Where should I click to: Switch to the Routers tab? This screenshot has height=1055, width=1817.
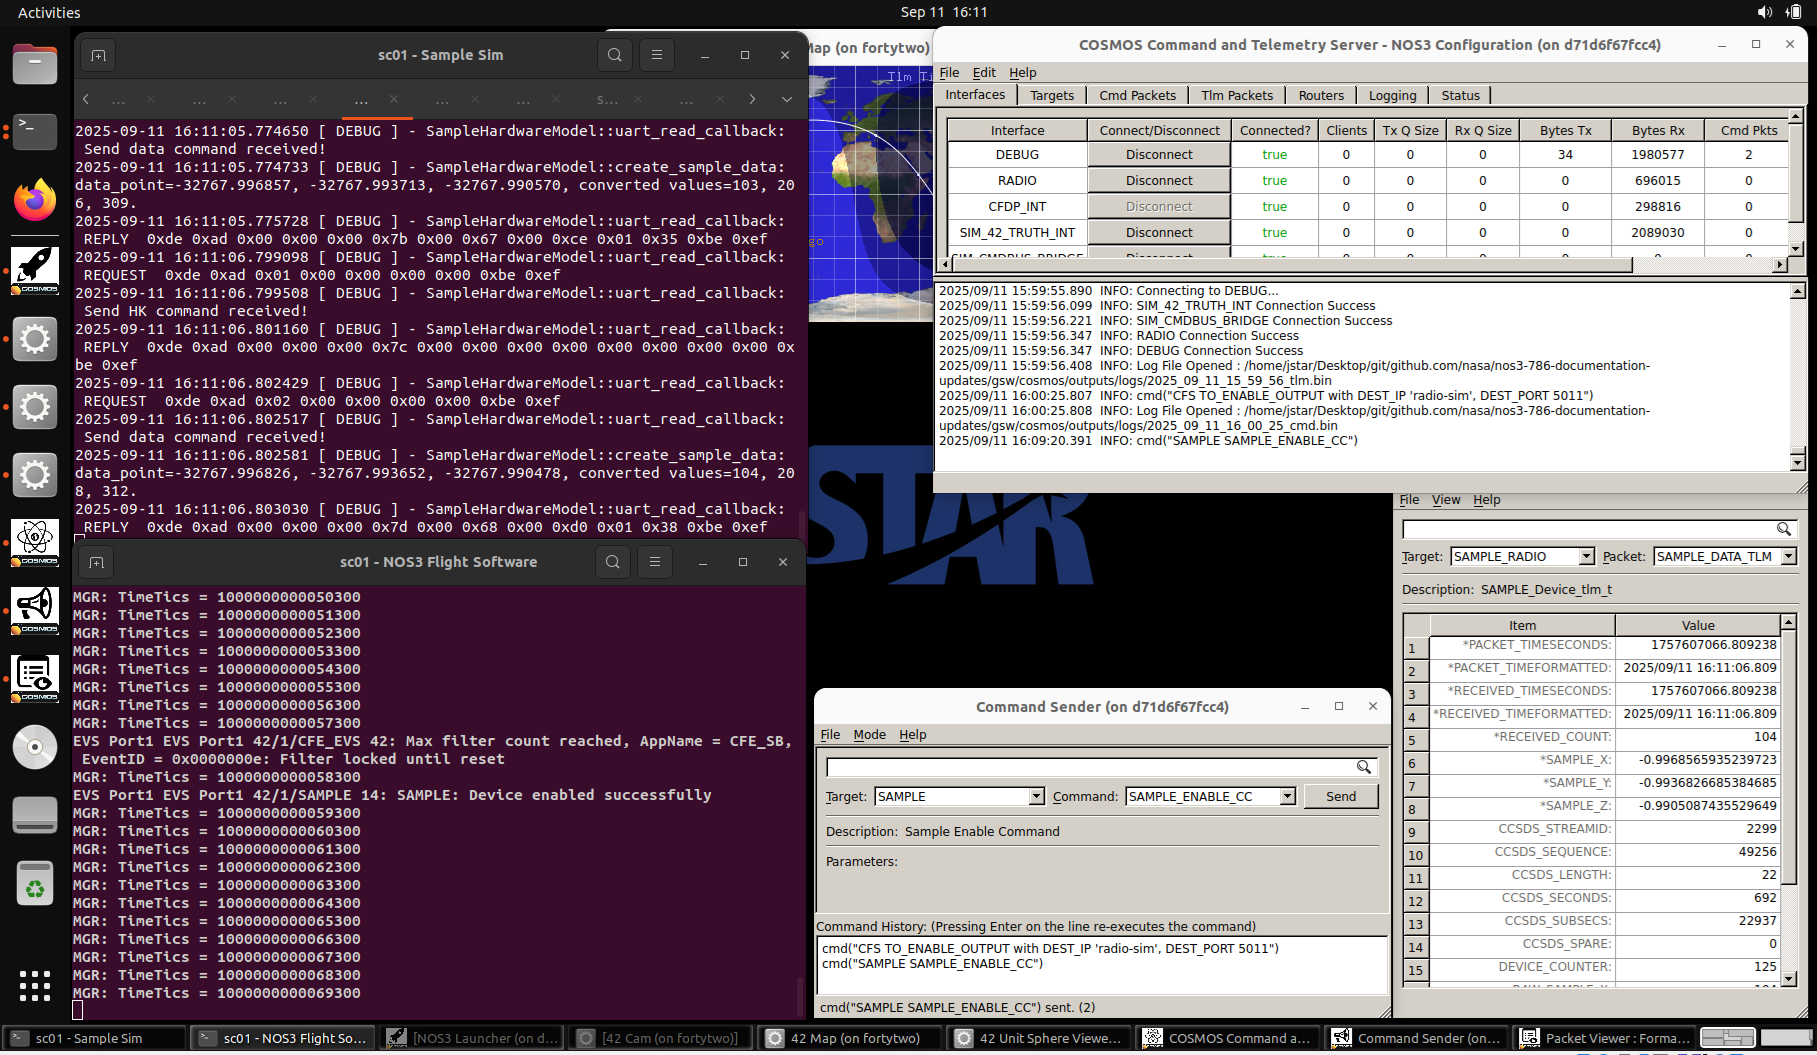pyautogui.click(x=1321, y=95)
